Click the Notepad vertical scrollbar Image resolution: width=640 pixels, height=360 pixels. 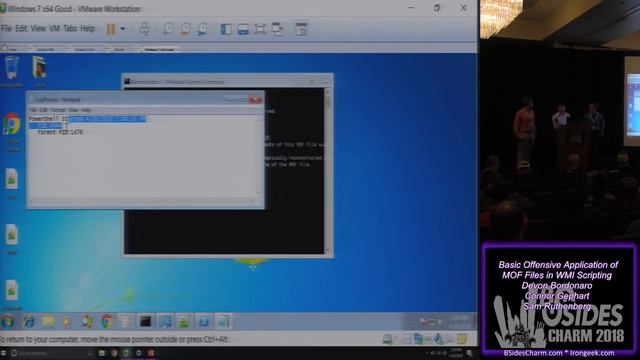pos(258,156)
